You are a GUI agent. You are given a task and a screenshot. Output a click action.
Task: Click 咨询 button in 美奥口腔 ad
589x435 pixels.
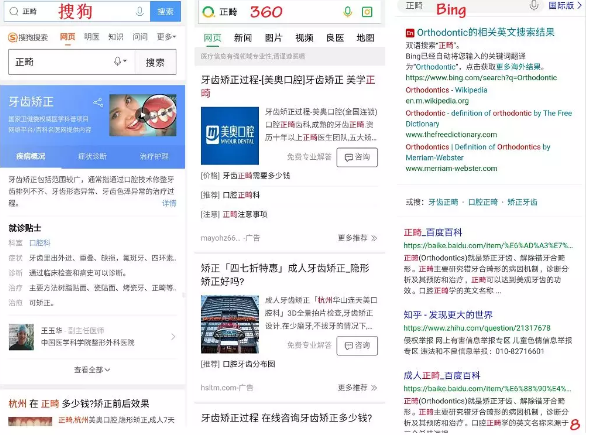pos(357,157)
